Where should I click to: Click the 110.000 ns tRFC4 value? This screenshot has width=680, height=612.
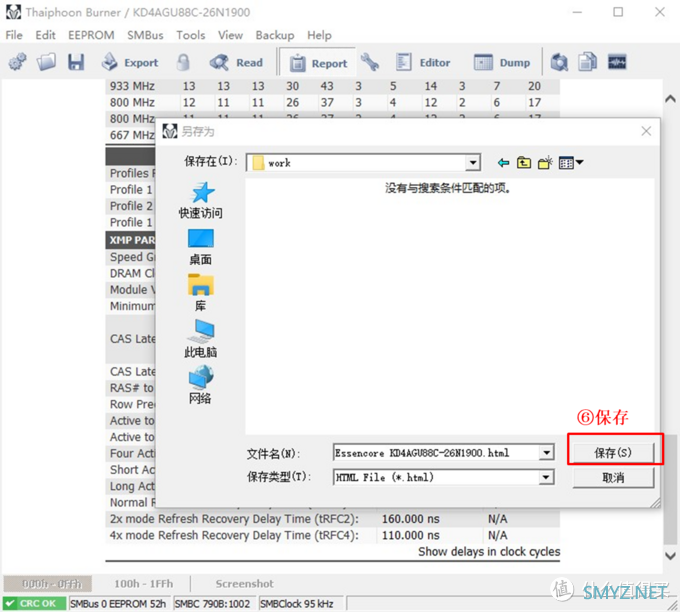(x=410, y=535)
